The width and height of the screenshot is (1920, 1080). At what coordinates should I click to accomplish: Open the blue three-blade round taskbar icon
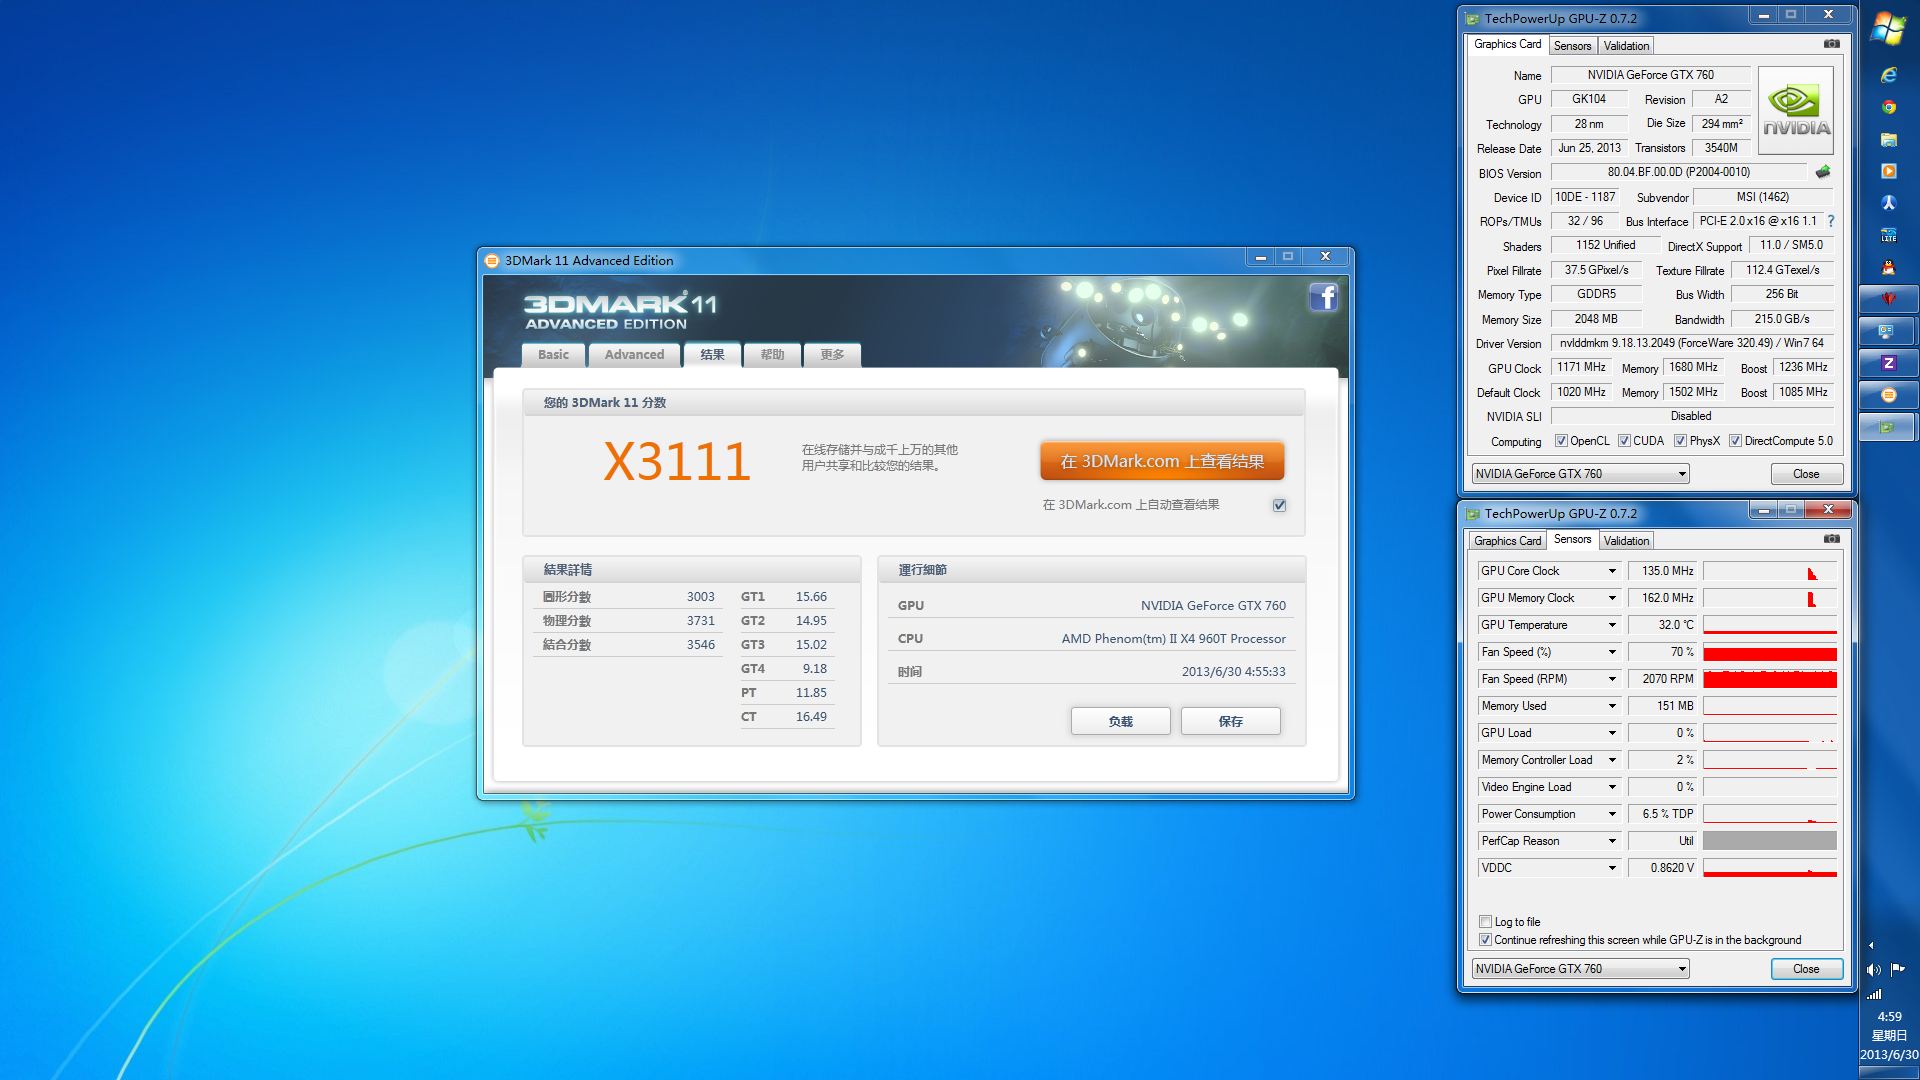coord(1888,203)
